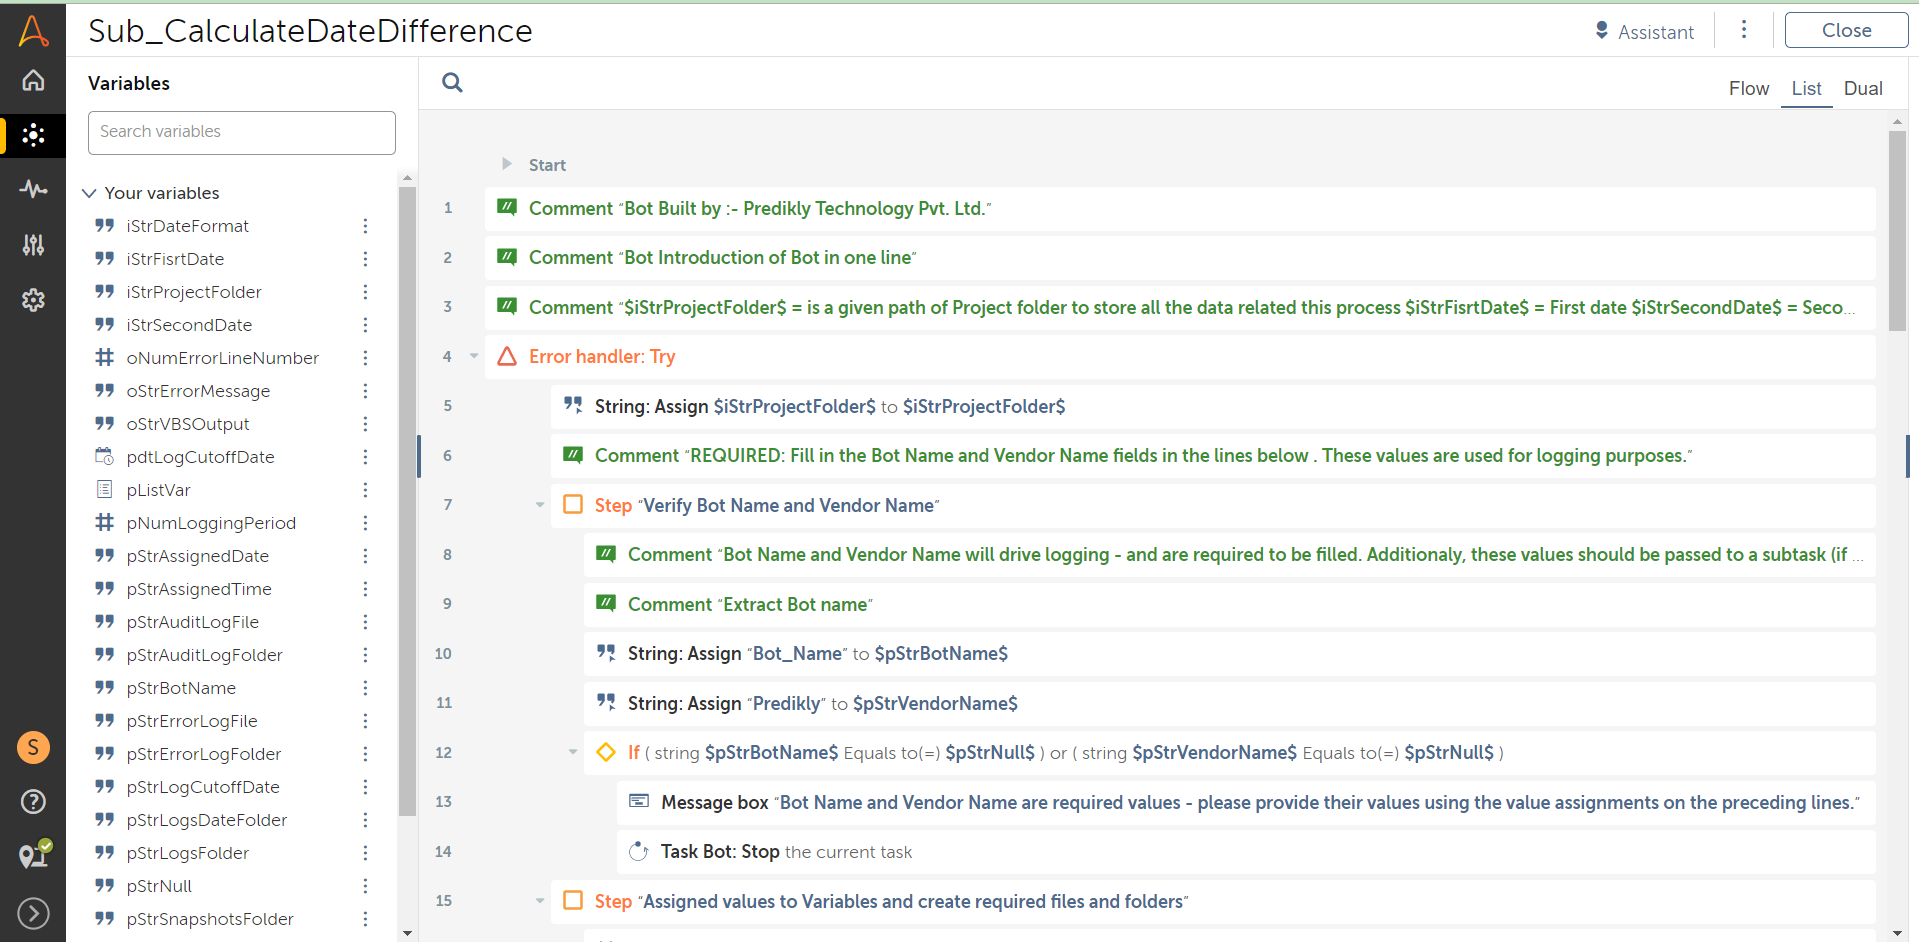
Task: Collapse the Verify Bot Name step
Action: [x=540, y=505]
